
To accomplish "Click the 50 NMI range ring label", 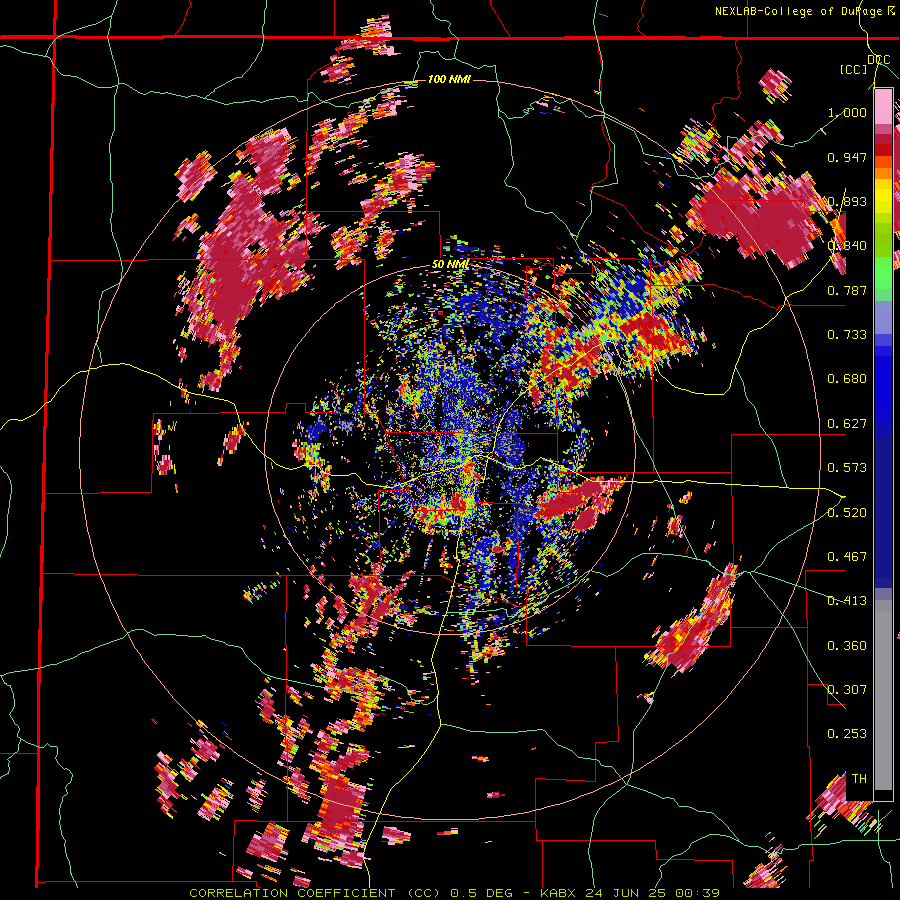I will [451, 265].
